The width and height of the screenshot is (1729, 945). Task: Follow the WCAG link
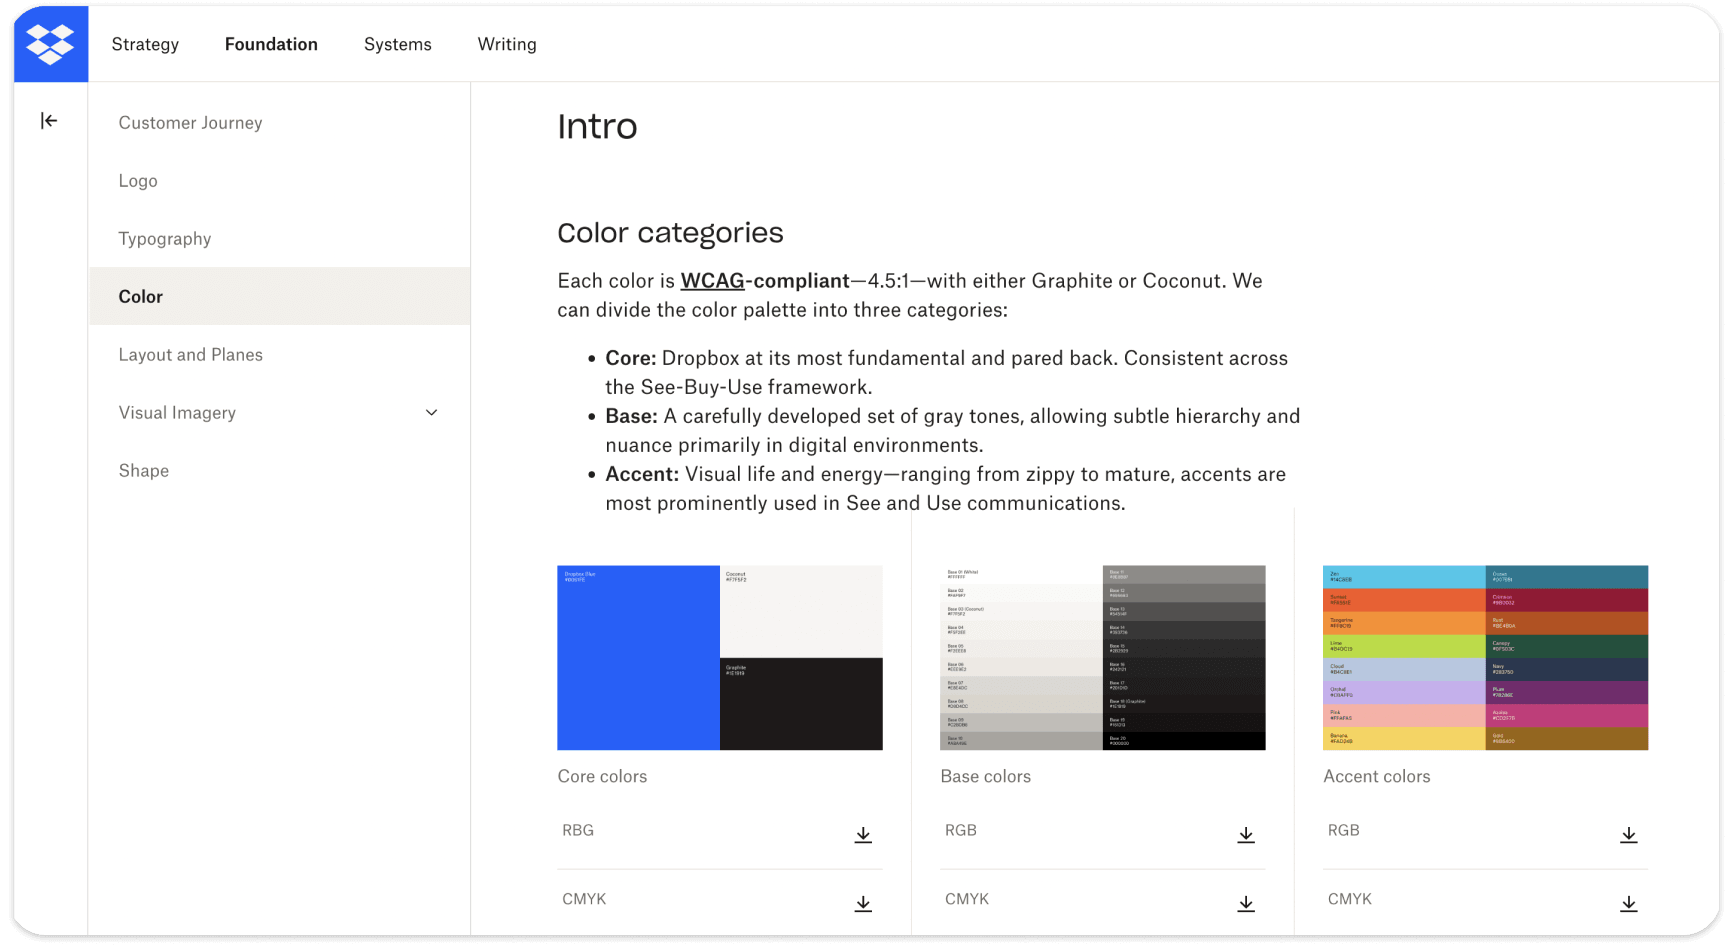click(x=712, y=281)
